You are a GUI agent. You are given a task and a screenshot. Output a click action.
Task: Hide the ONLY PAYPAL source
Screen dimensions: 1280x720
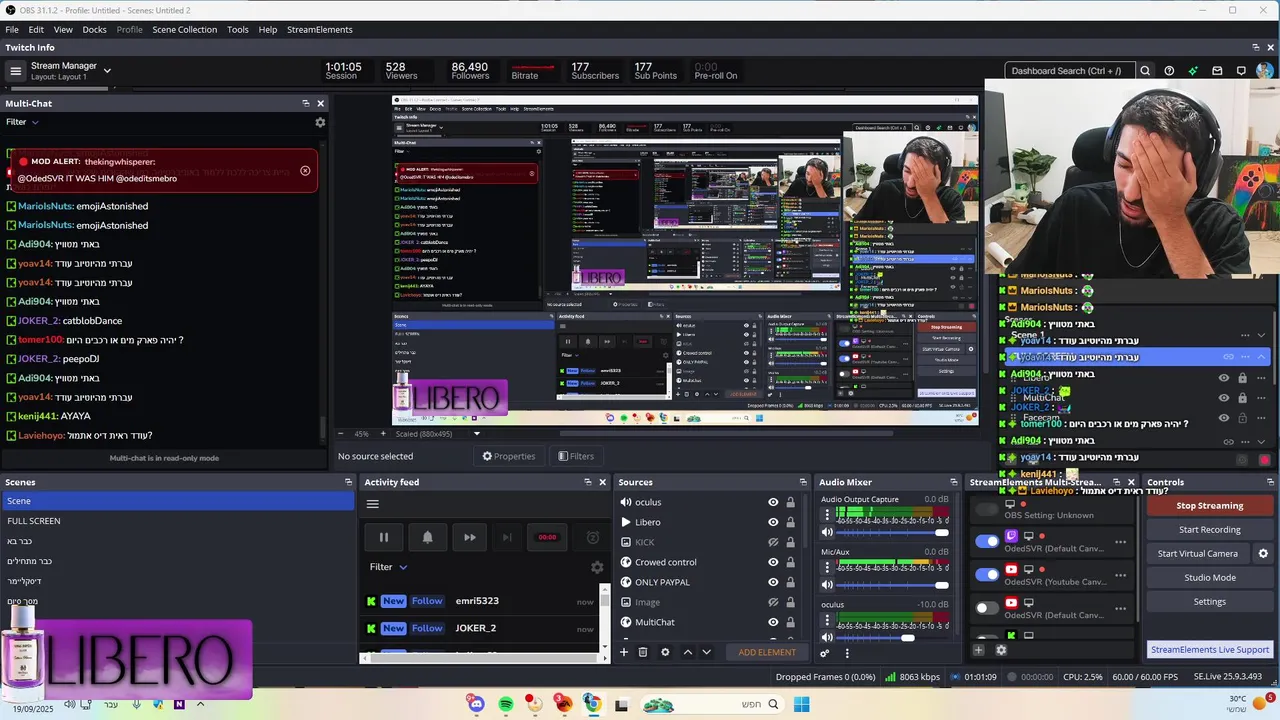click(x=773, y=582)
